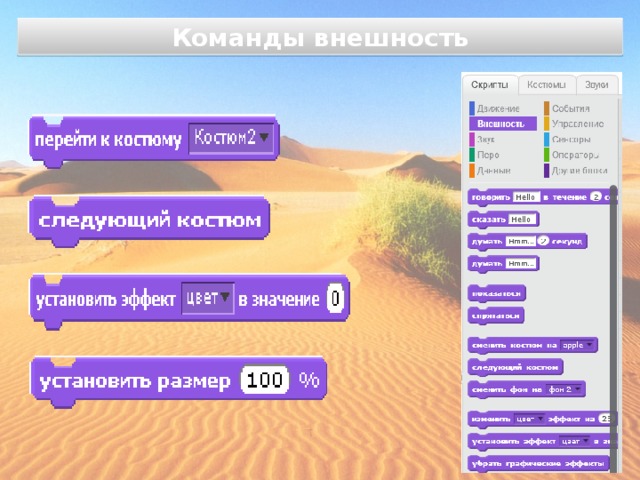Open the Костюм2 costume dropdown

(231, 138)
